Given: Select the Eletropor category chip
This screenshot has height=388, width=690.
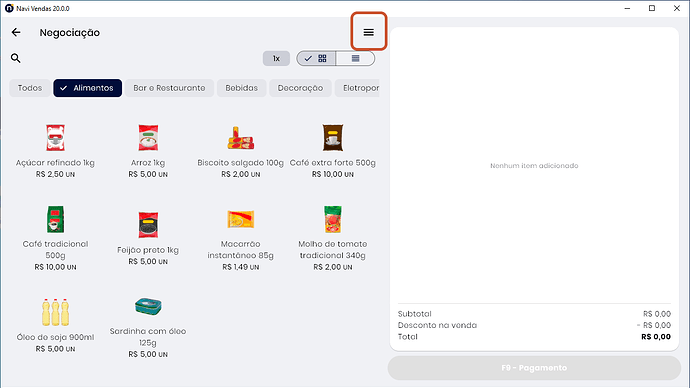Looking at the screenshot, I should click(x=357, y=88).
